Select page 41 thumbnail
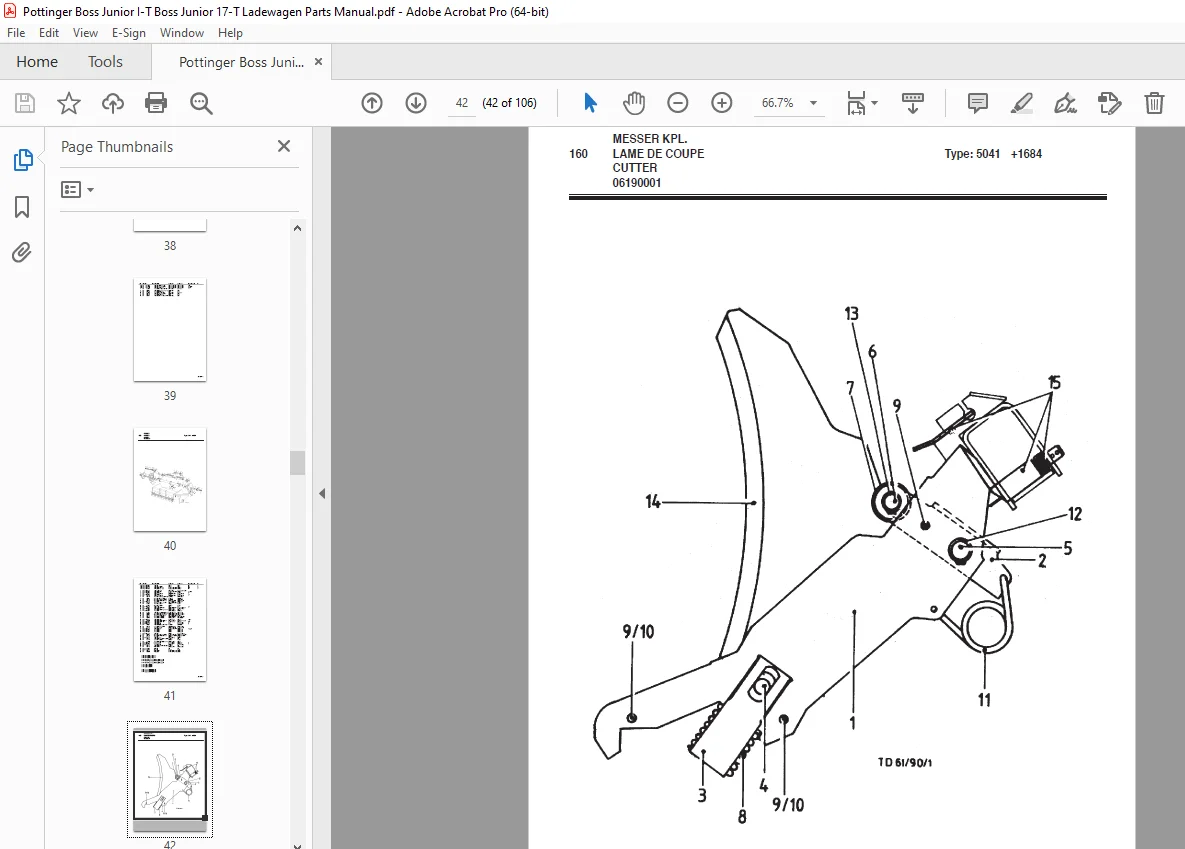1185x849 pixels. coord(170,630)
